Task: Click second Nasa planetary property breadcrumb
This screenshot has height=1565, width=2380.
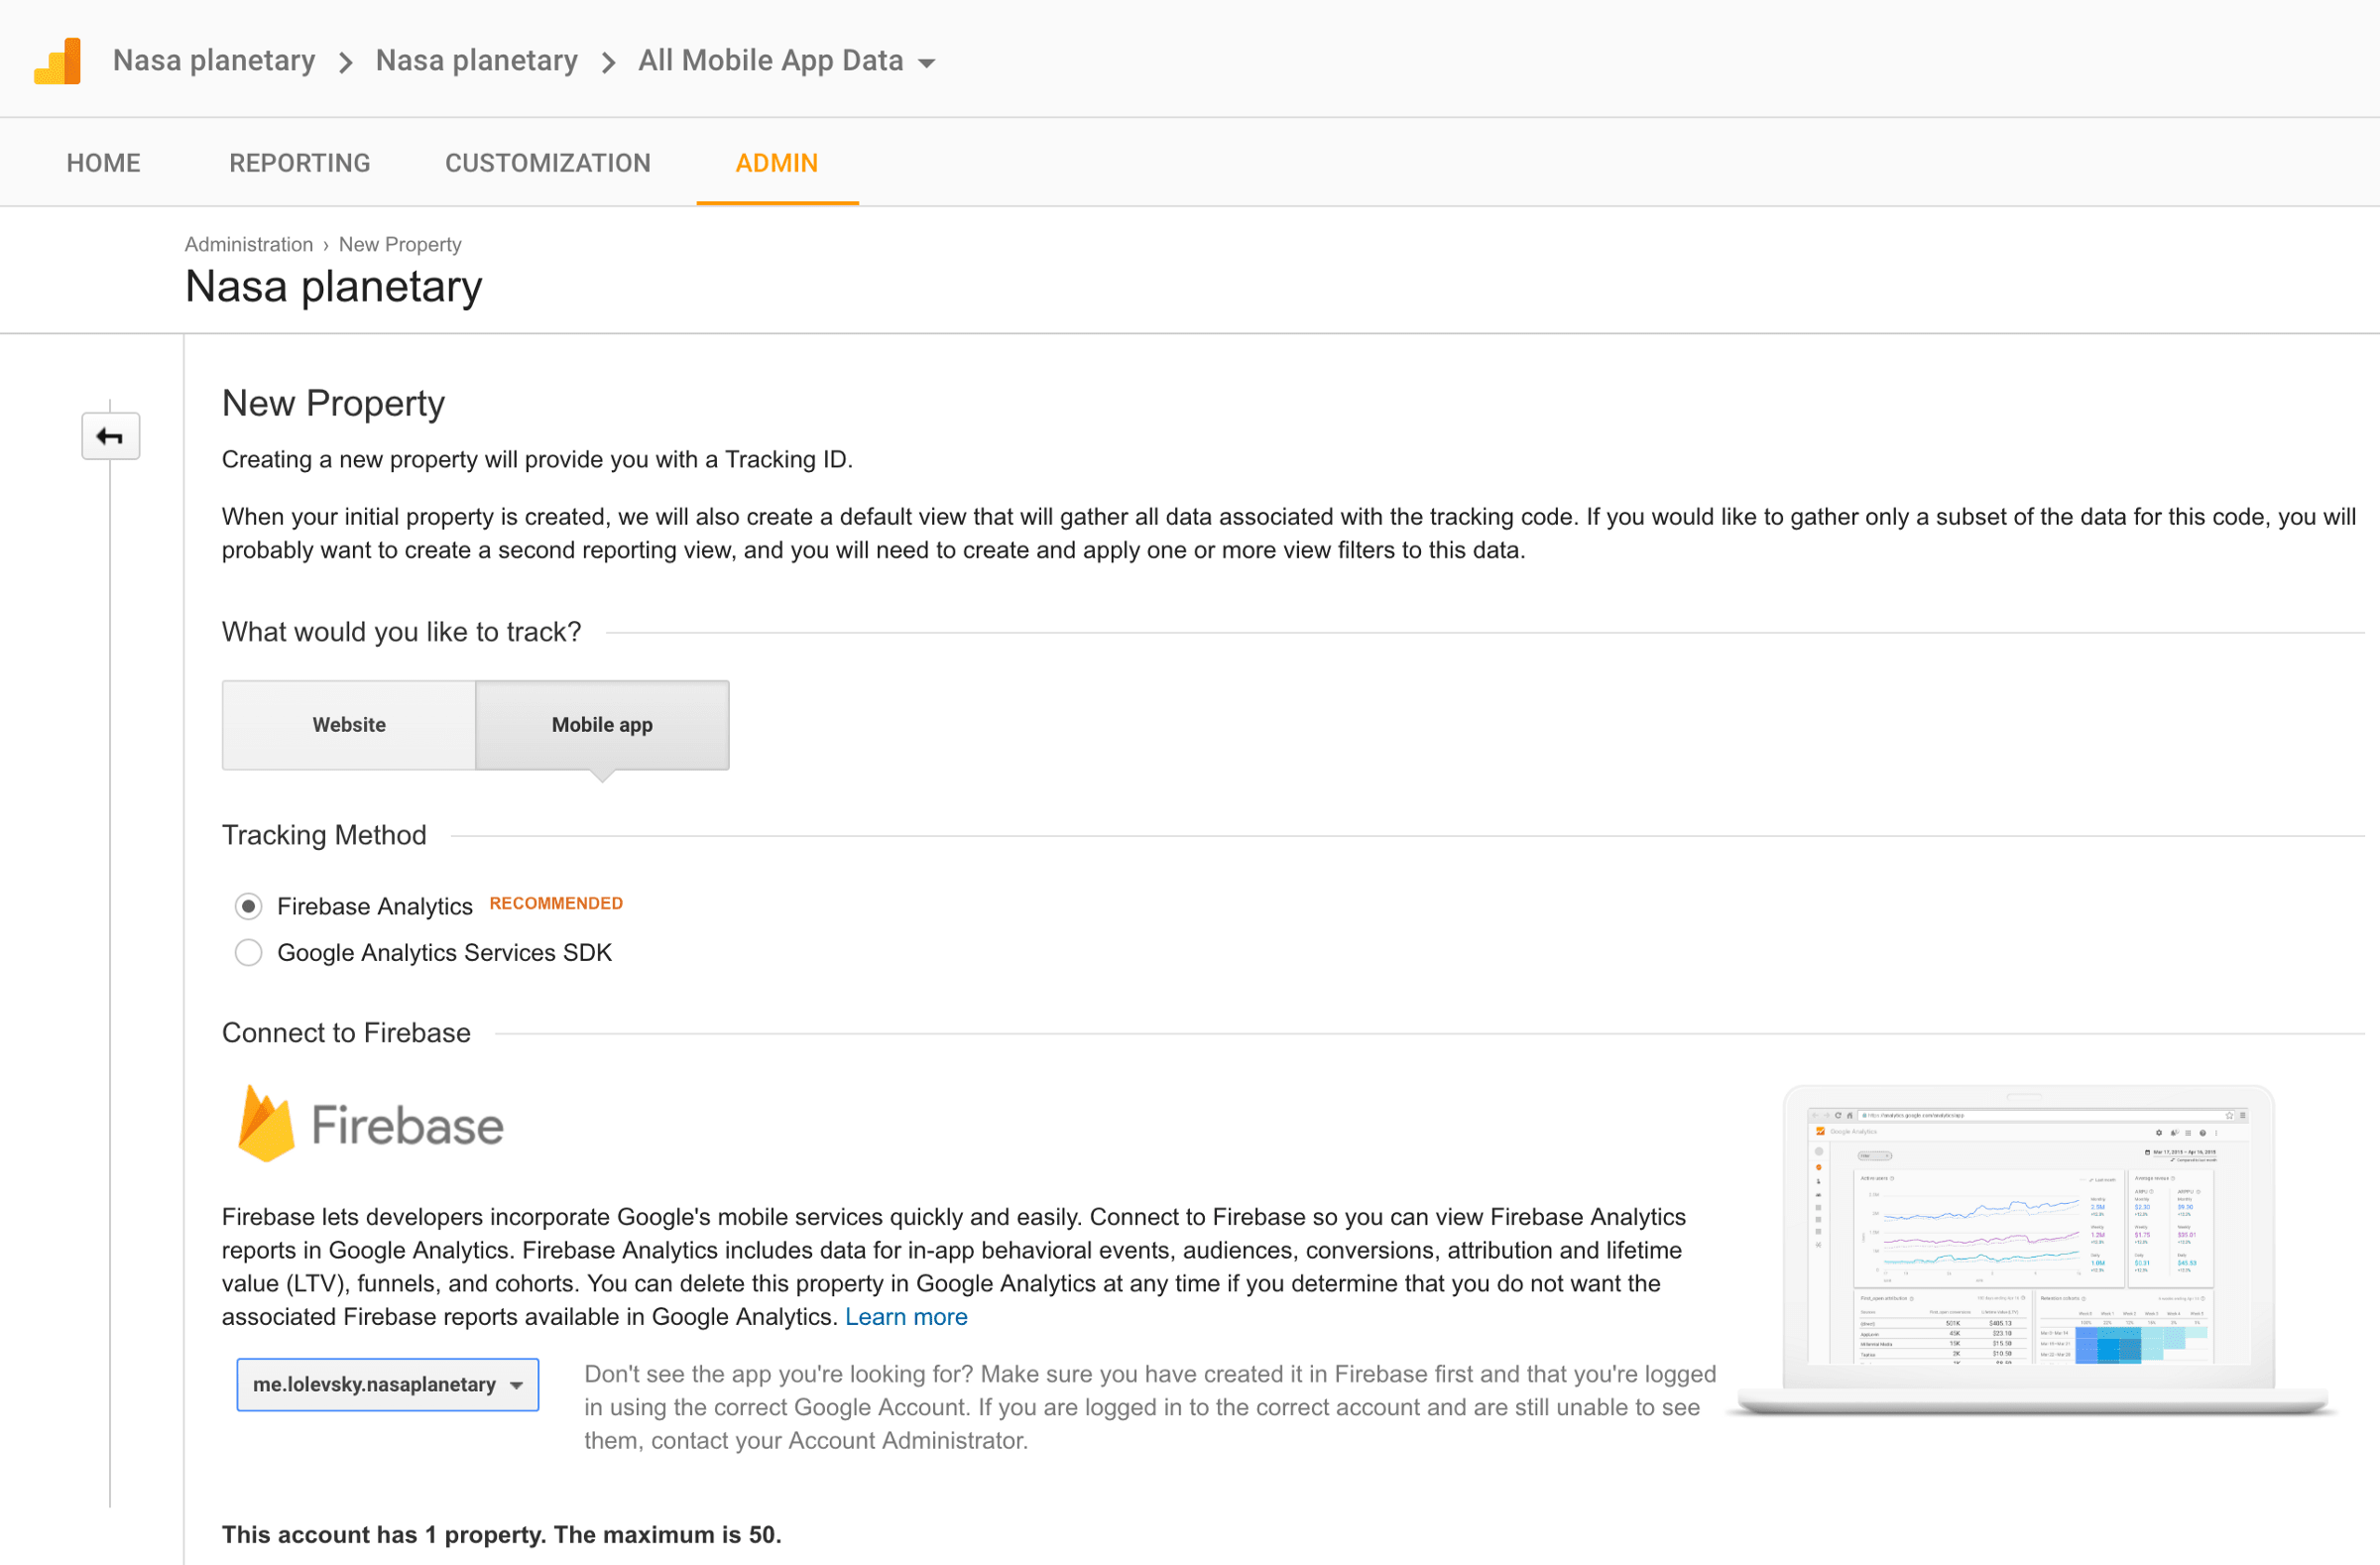Action: [x=476, y=61]
